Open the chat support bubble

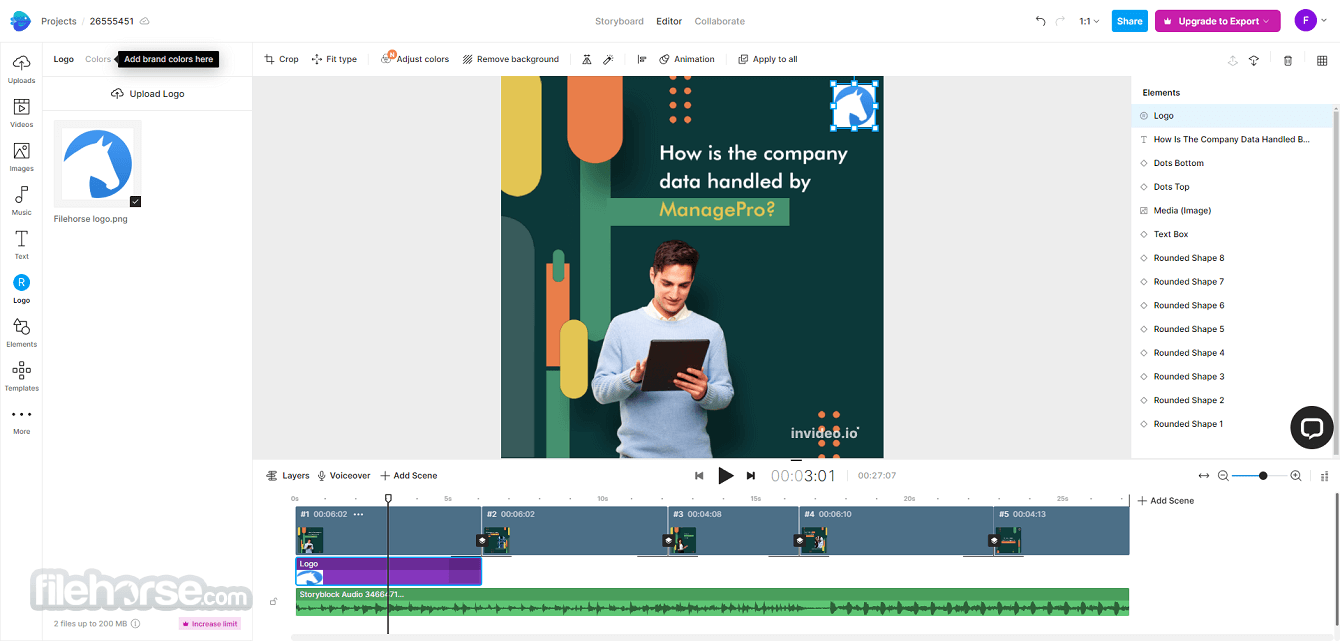pyautogui.click(x=1311, y=428)
